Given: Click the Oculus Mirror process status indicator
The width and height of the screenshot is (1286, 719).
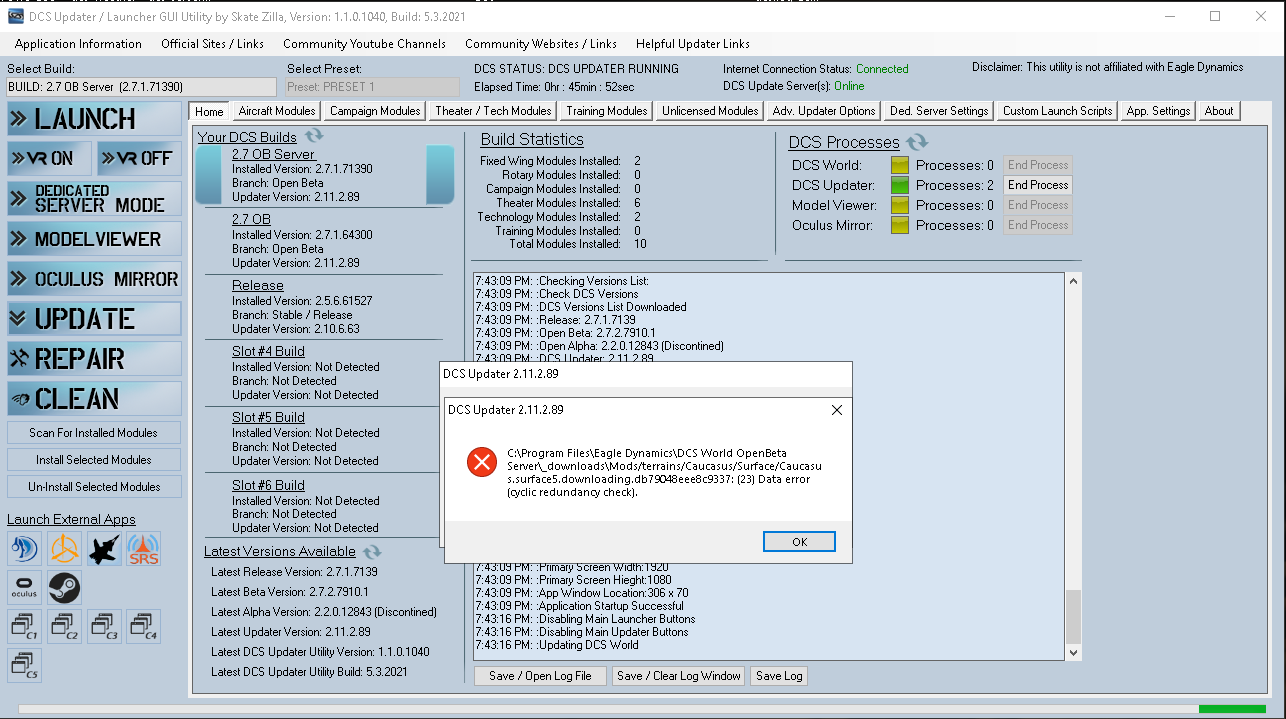Looking at the screenshot, I should [x=899, y=225].
